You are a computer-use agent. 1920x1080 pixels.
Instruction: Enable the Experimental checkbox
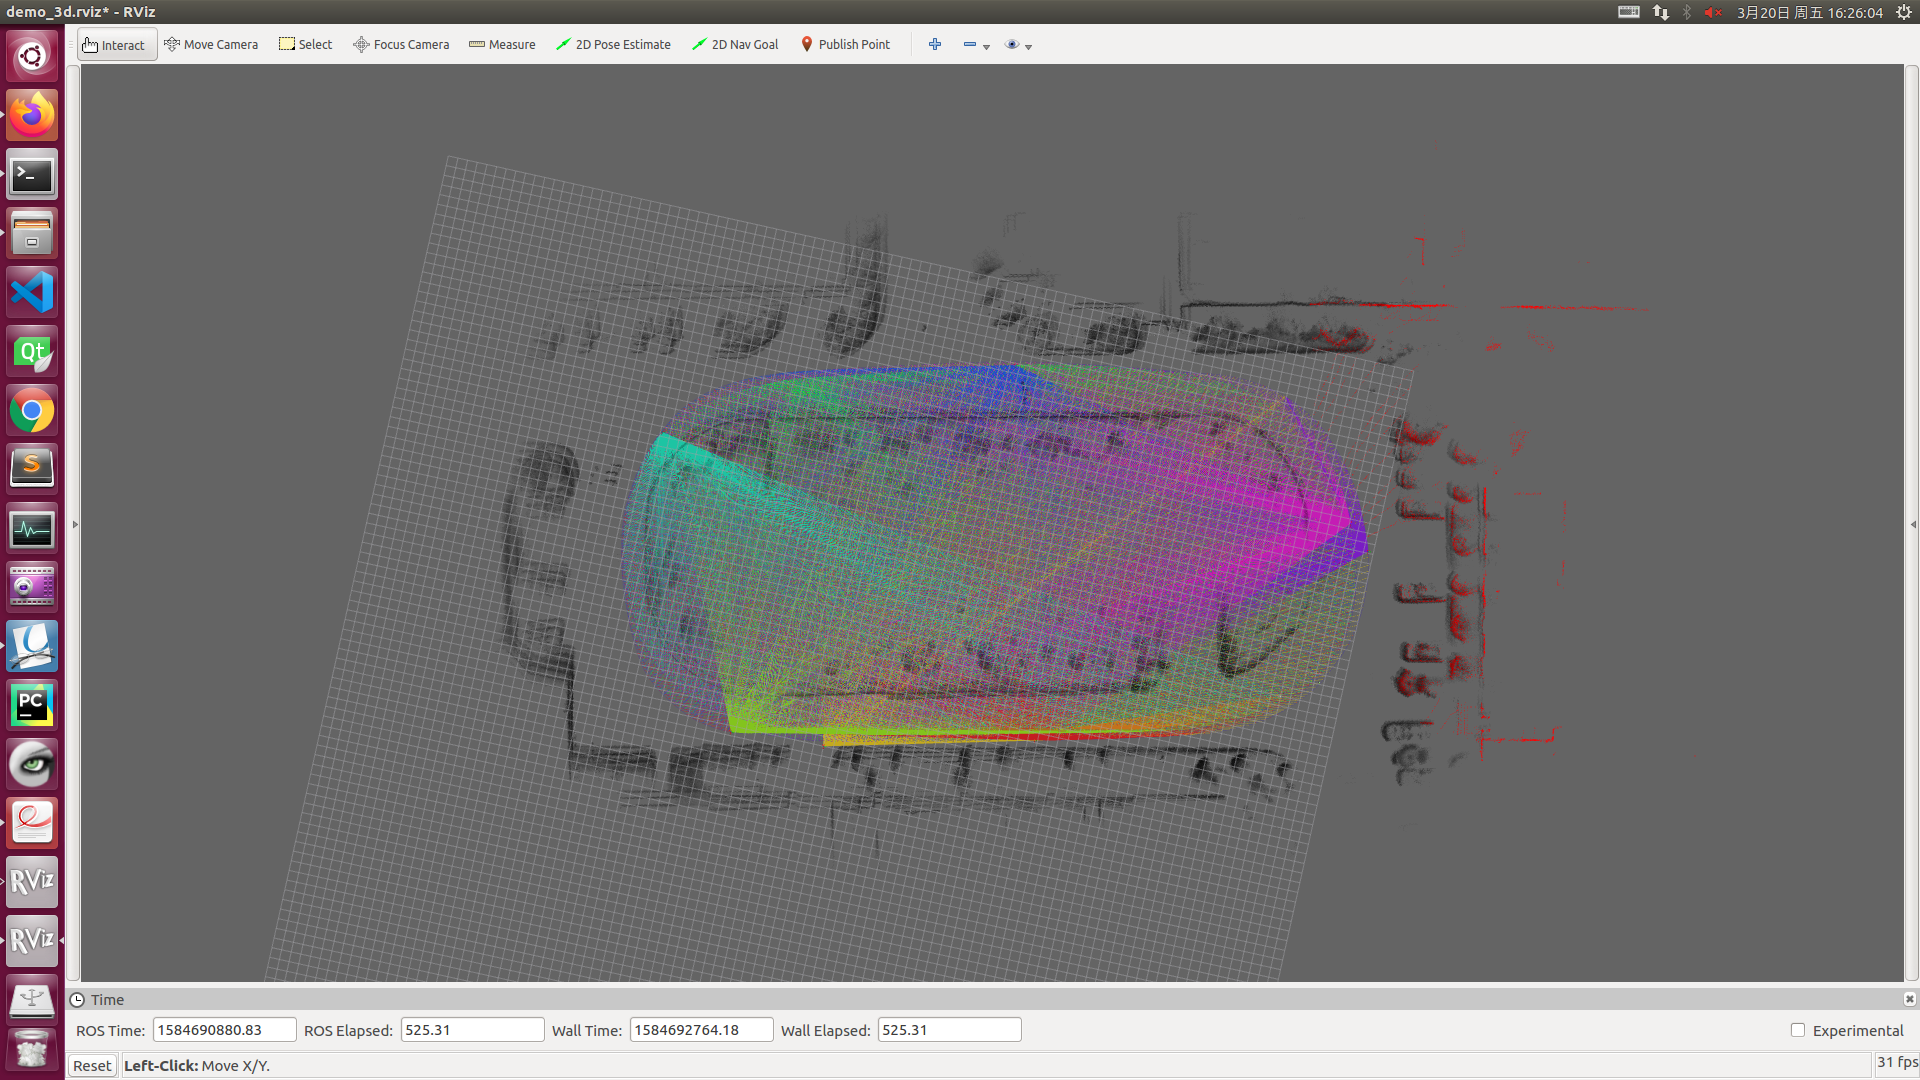pyautogui.click(x=1798, y=1030)
